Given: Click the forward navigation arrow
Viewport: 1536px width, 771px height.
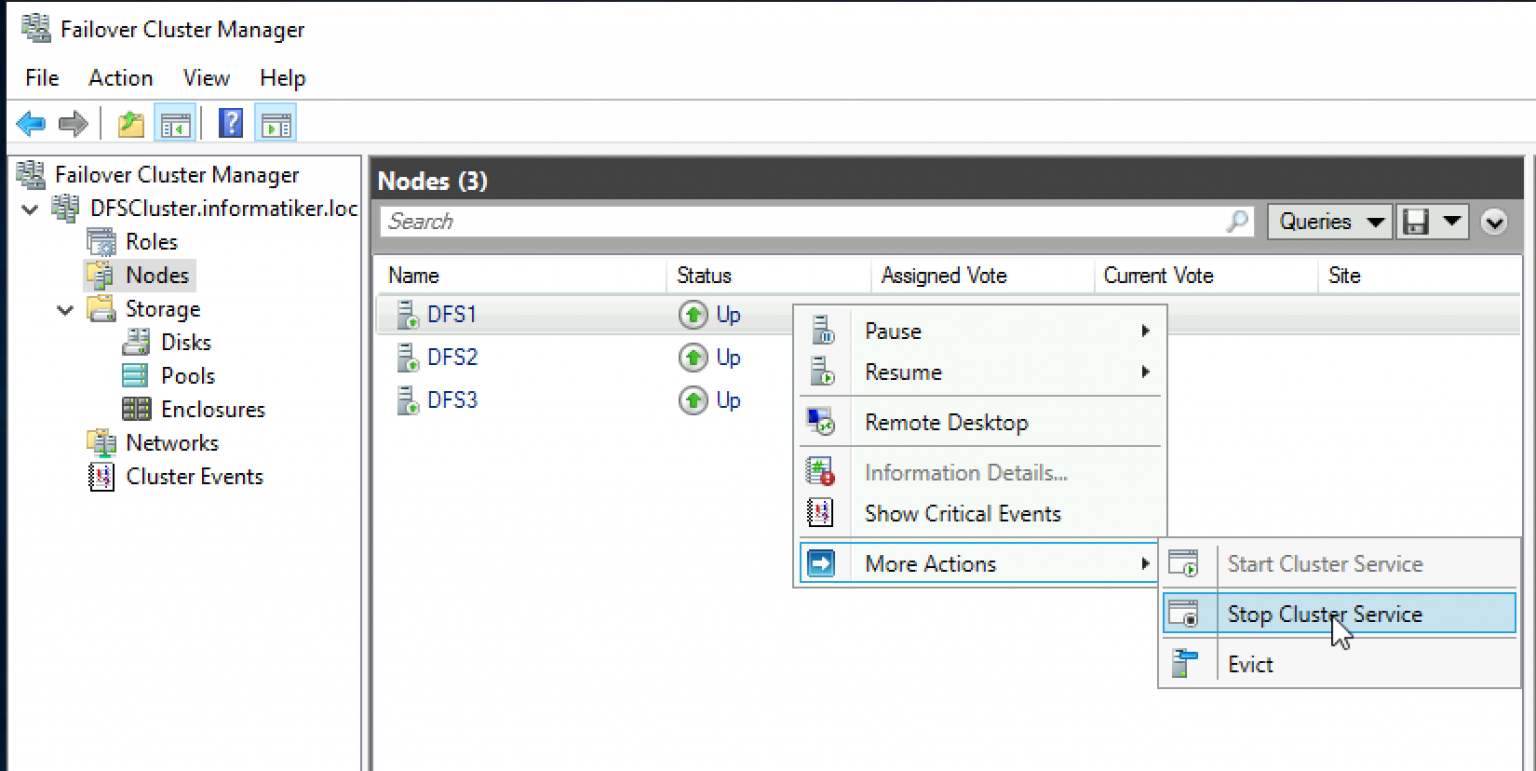Looking at the screenshot, I should [71, 123].
